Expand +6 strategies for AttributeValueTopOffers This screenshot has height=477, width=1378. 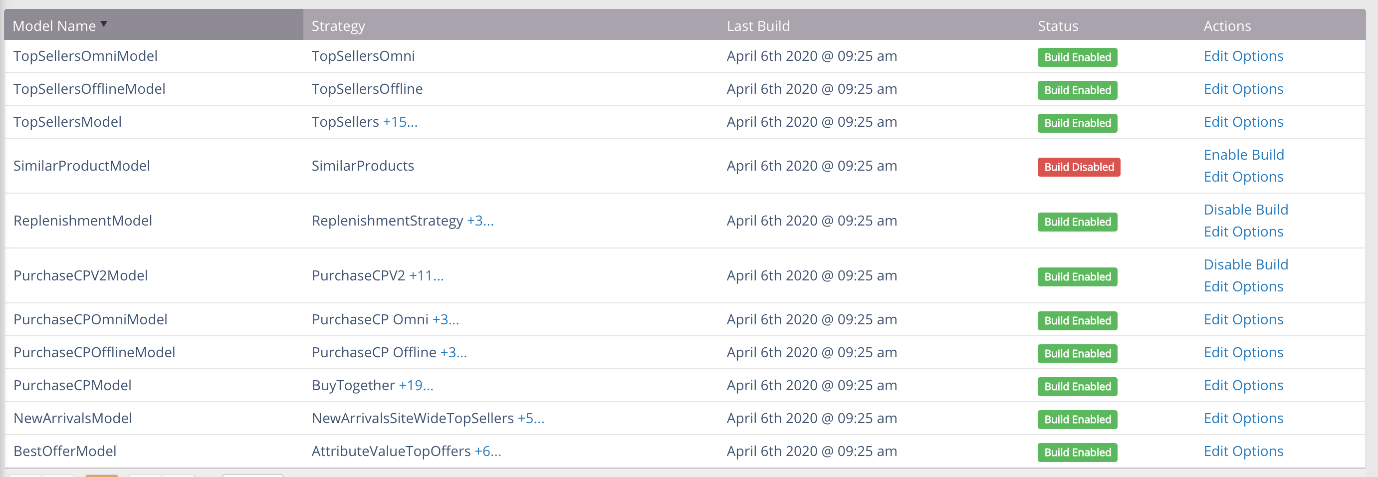pos(488,452)
